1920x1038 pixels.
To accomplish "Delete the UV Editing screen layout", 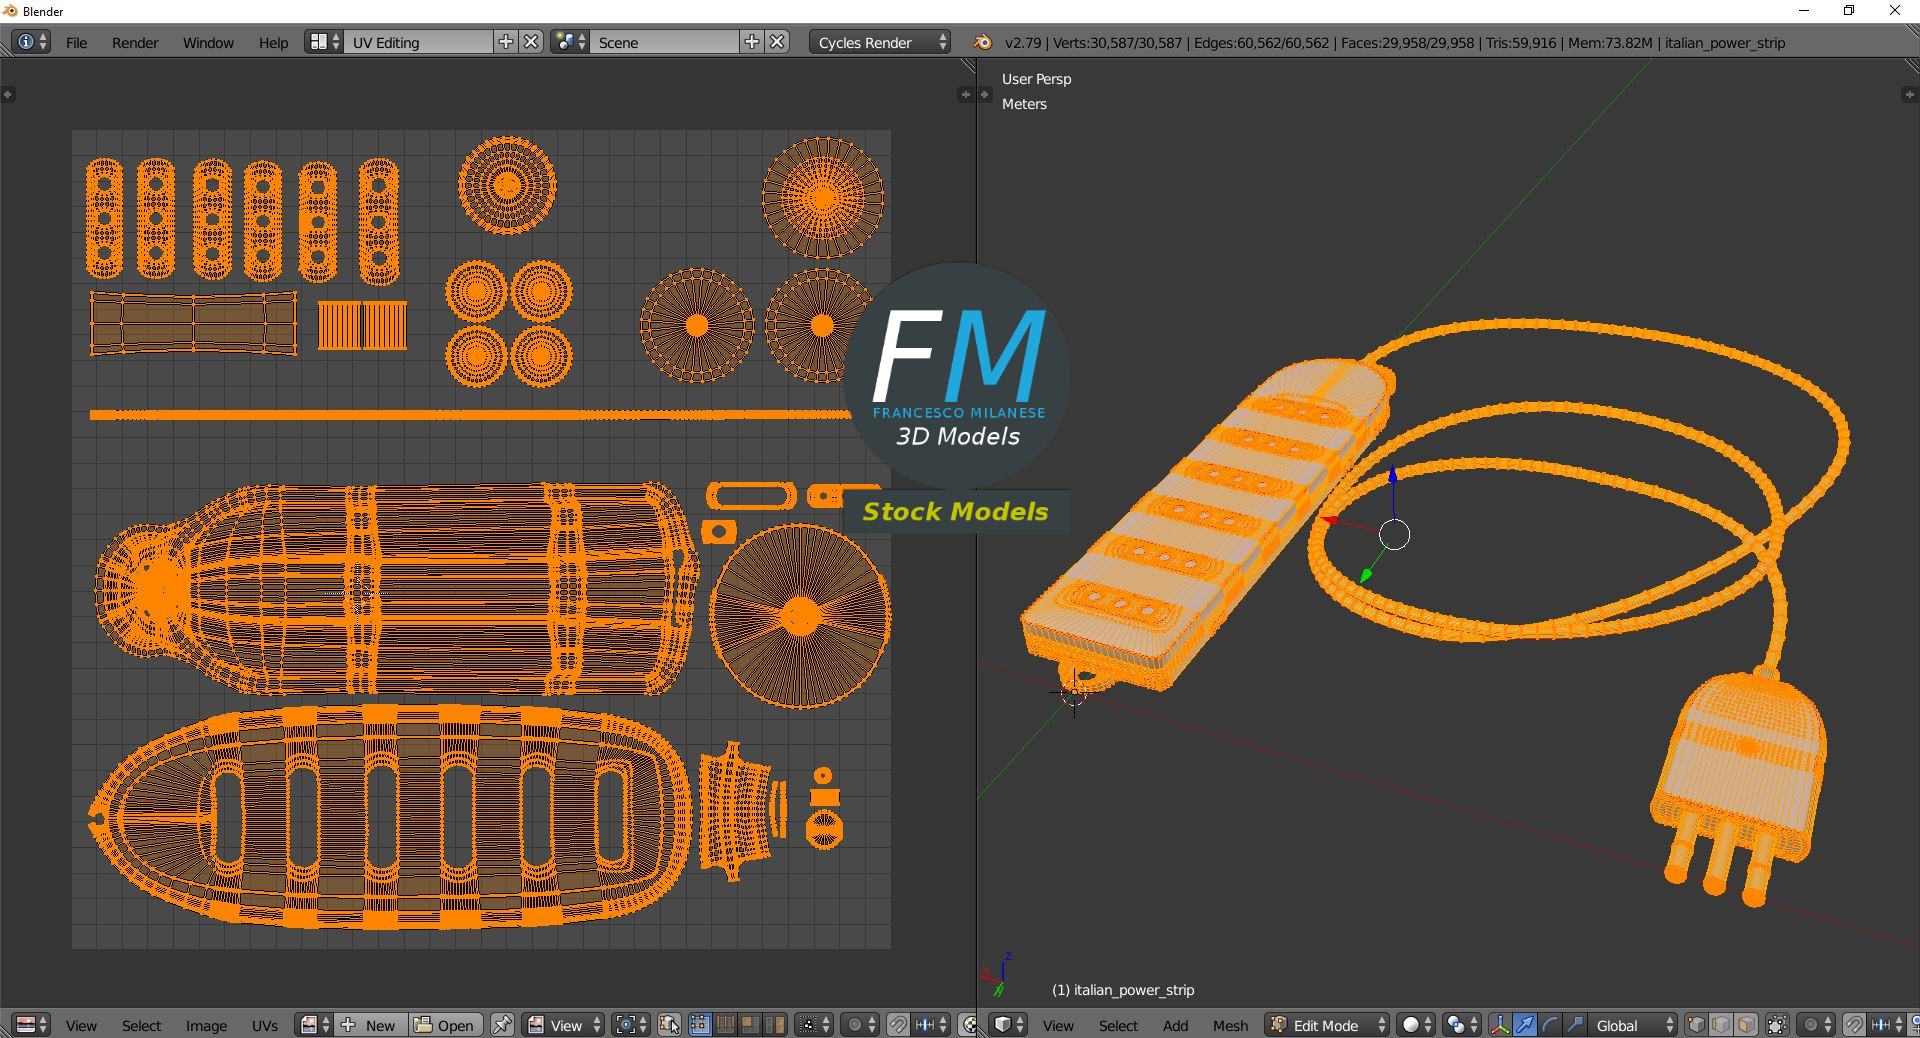I will click(532, 42).
